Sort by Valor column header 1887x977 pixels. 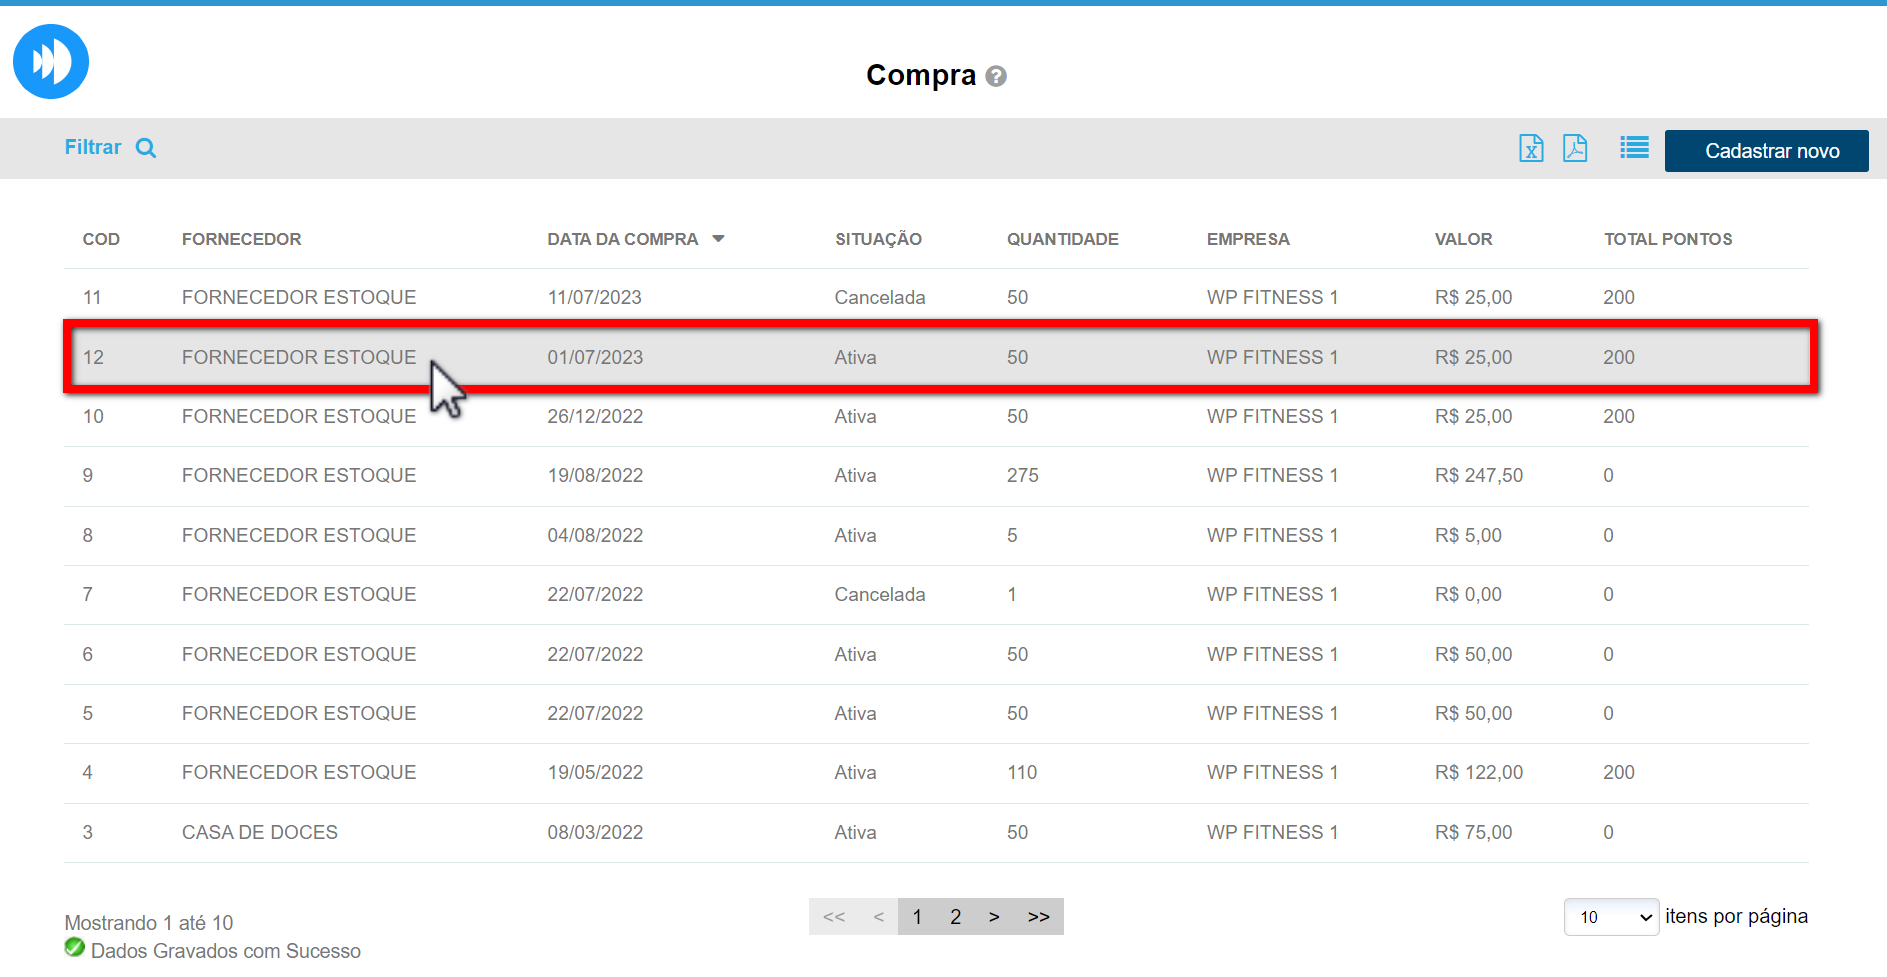(x=1462, y=239)
